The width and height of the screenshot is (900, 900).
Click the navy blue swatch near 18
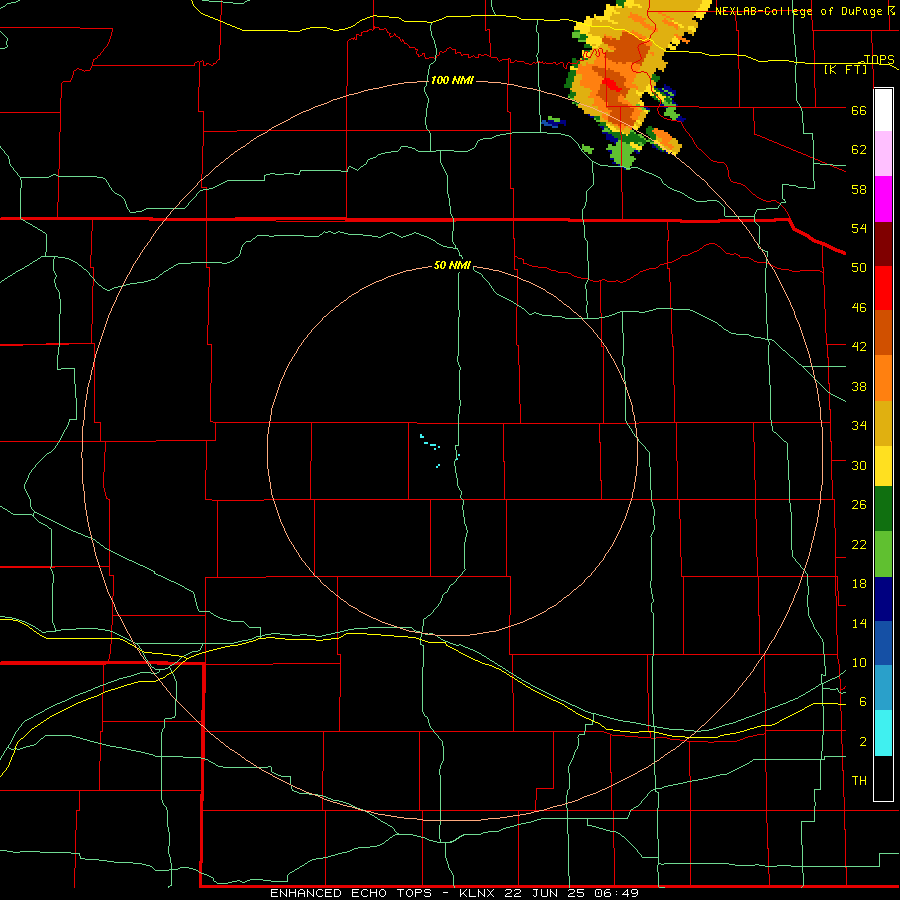(883, 599)
